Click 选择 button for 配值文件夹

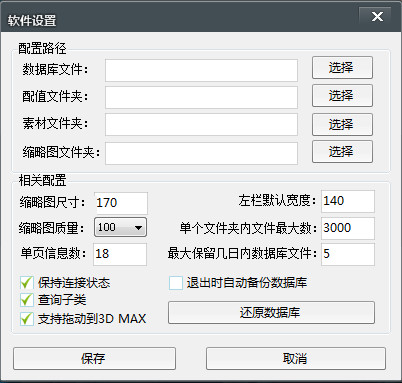[x=342, y=96]
